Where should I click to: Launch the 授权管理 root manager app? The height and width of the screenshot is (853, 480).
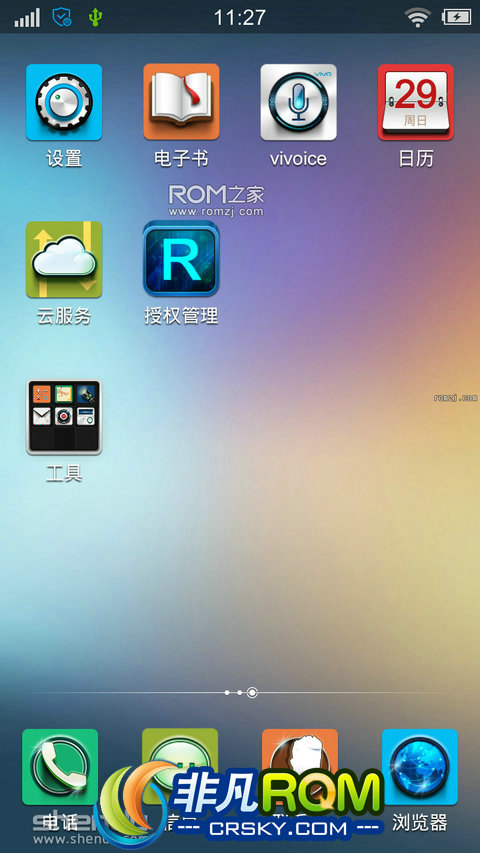coord(181,258)
